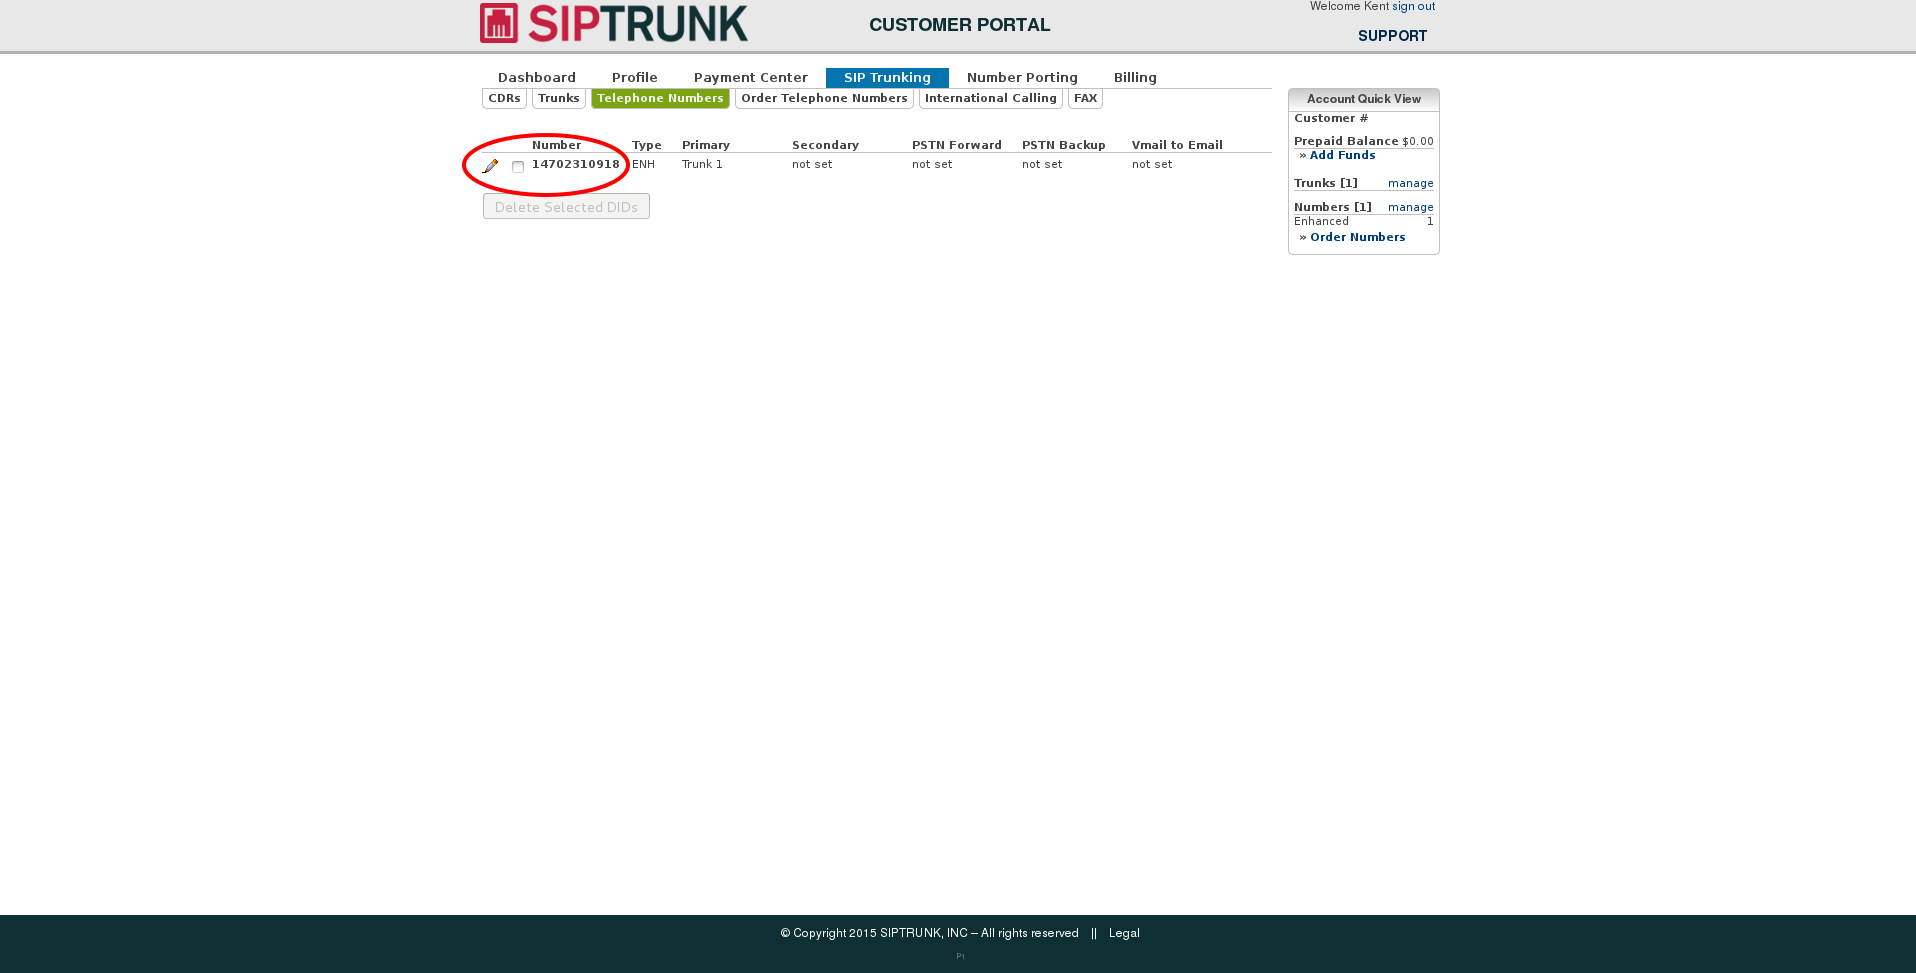Image resolution: width=1916 pixels, height=973 pixels.
Task: Open the Trunks sub-tab
Action: click(559, 99)
